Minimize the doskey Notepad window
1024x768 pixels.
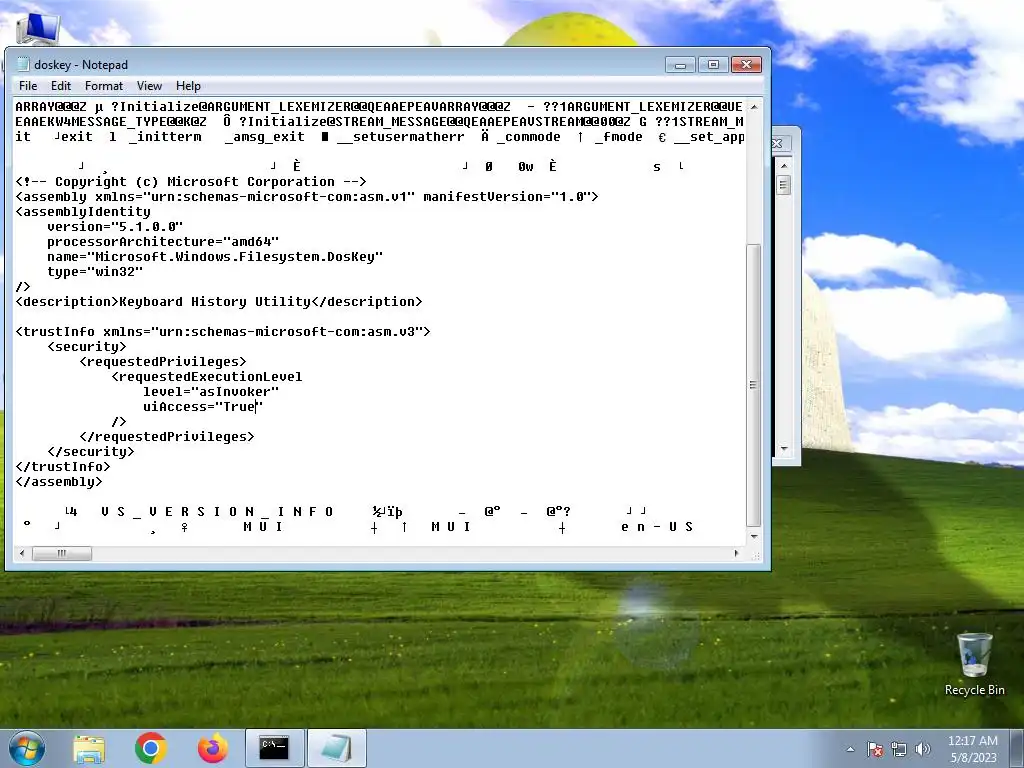click(680, 65)
